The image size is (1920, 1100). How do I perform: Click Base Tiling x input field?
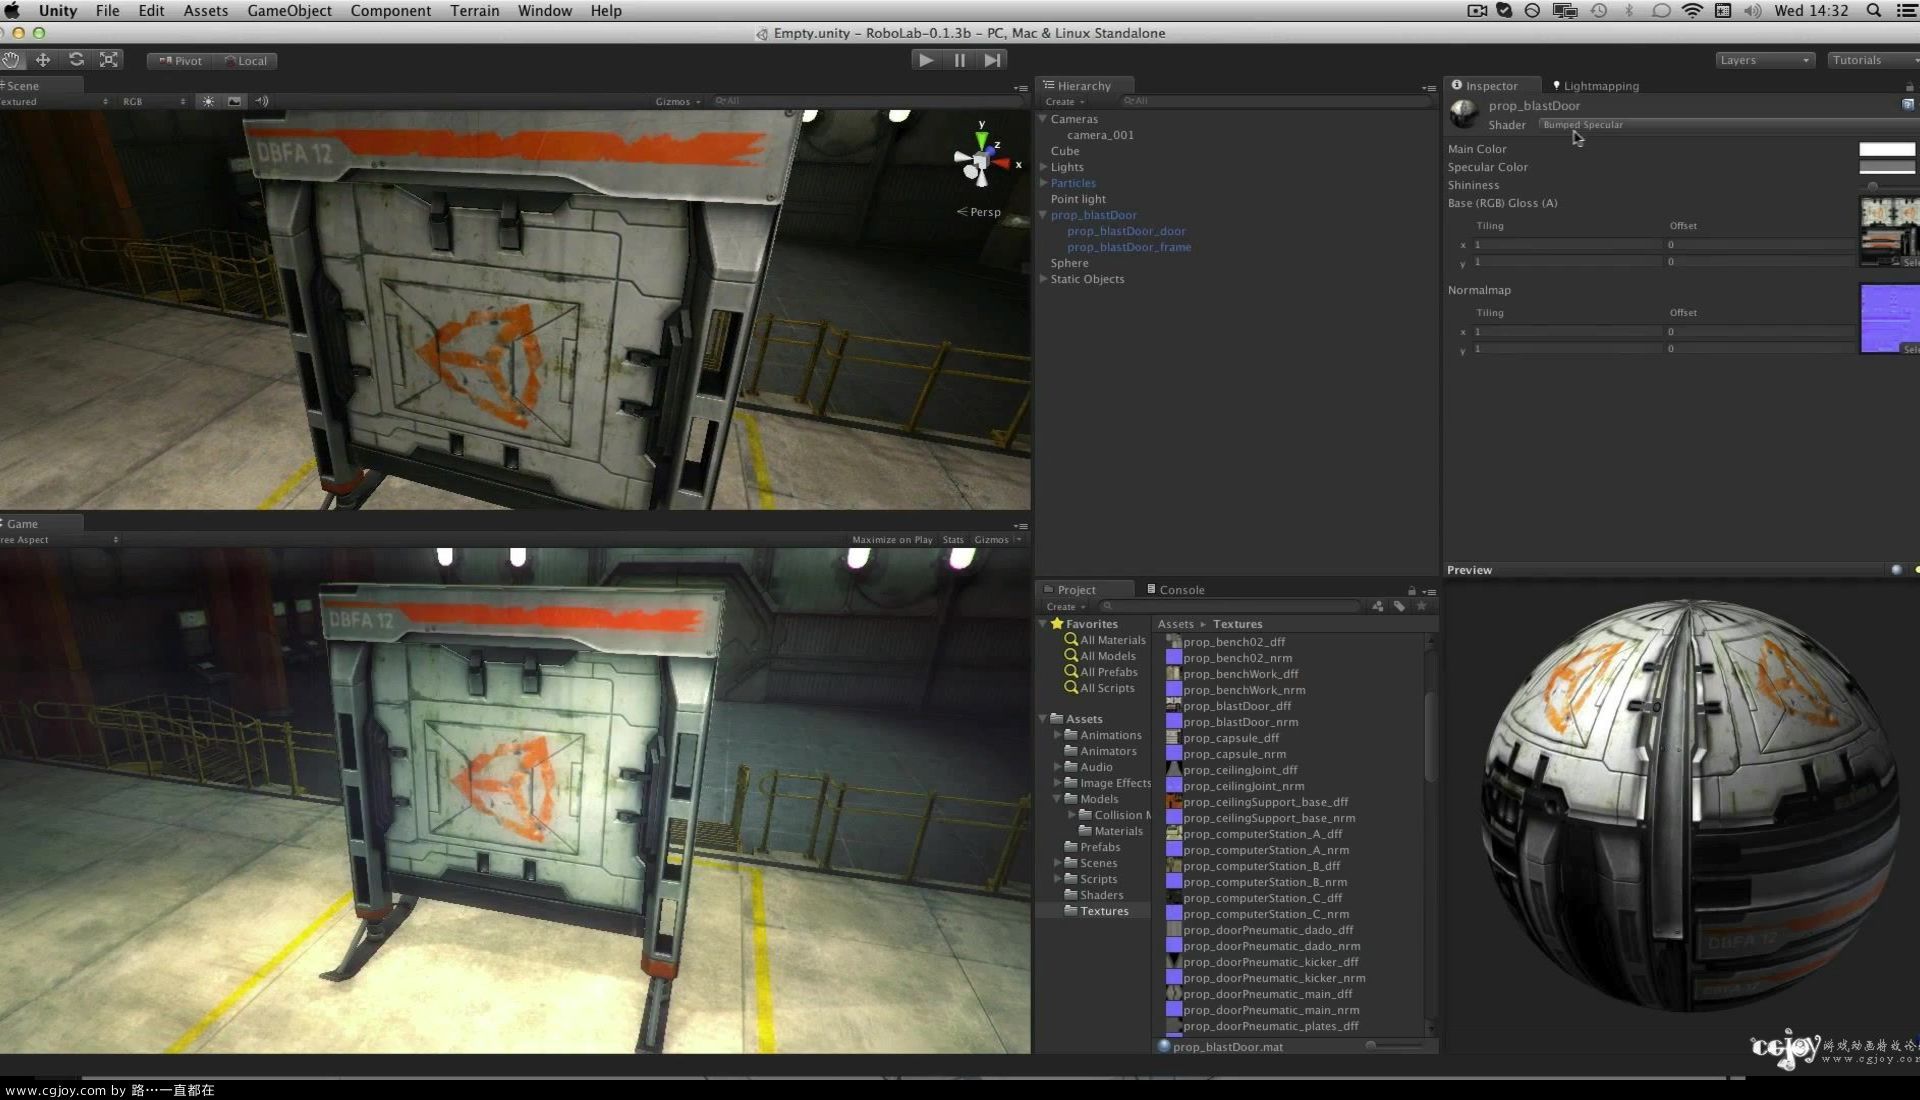click(x=1565, y=245)
